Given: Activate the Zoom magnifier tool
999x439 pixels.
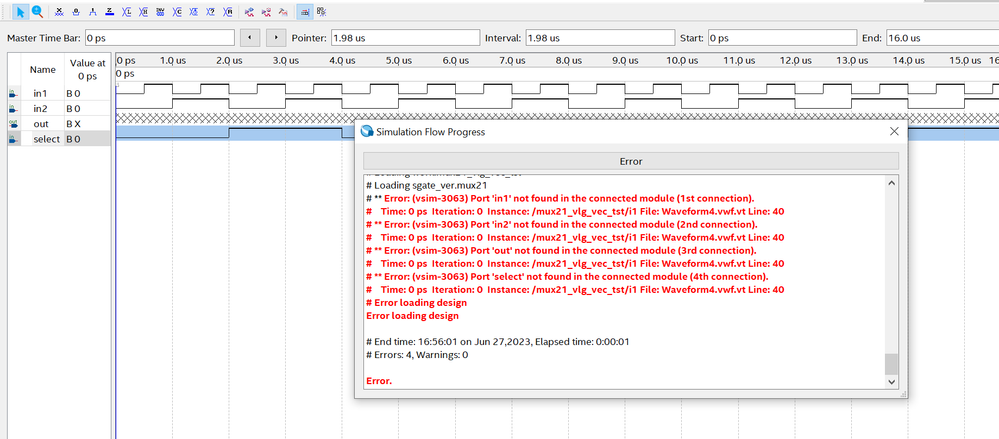Looking at the screenshot, I should 38,12.
